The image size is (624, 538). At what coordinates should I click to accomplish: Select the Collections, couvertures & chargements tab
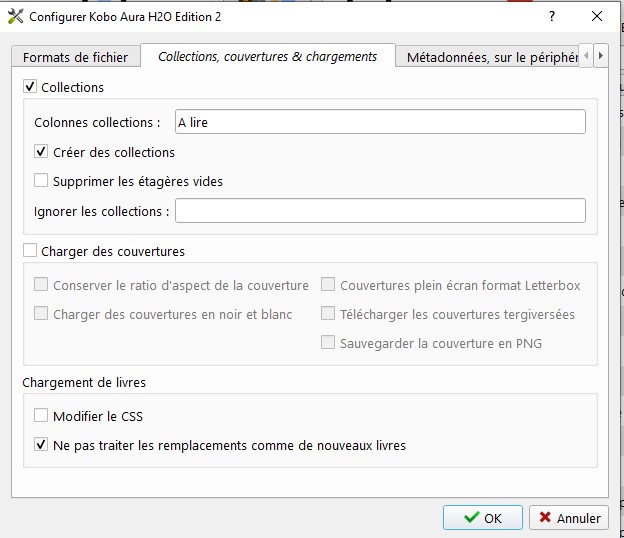pos(267,56)
